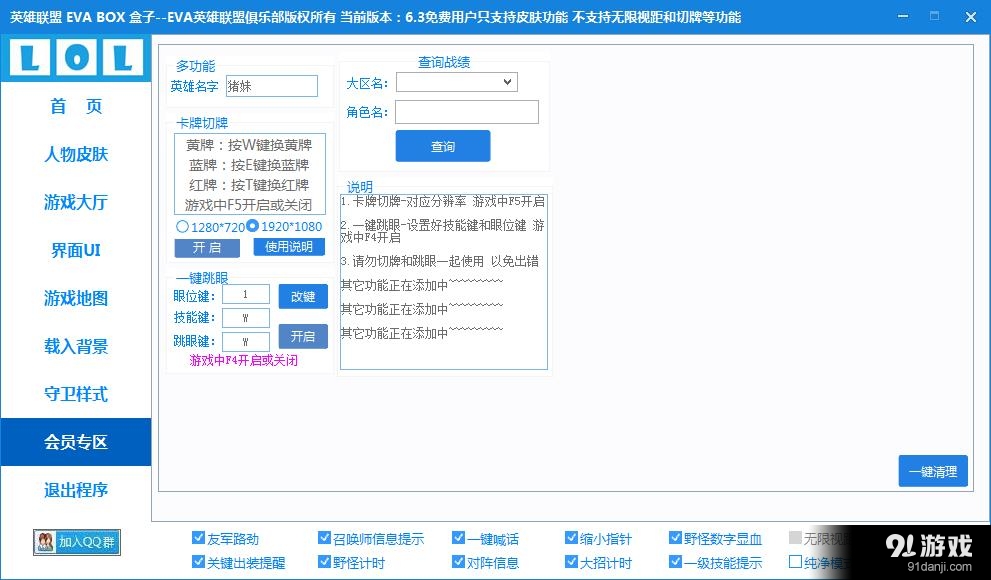Click into the 跳眼键 field
The height and width of the screenshot is (580, 991).
point(246,342)
